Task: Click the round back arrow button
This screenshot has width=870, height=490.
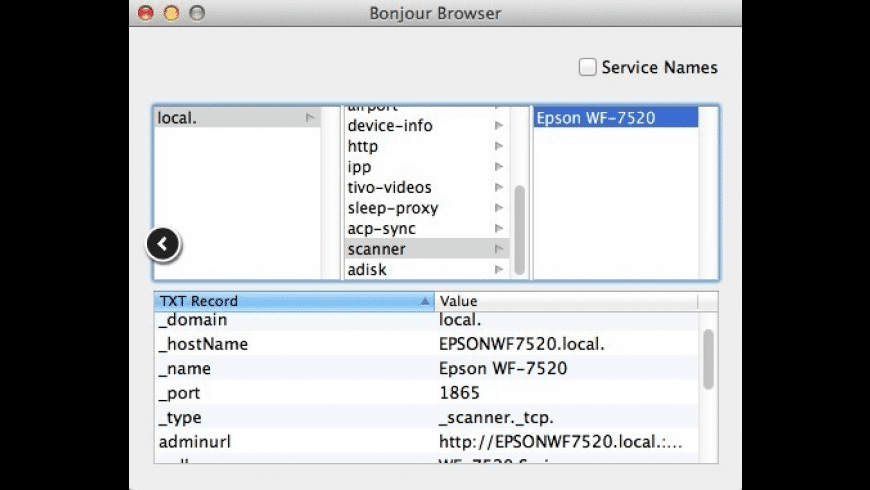Action: (x=163, y=244)
